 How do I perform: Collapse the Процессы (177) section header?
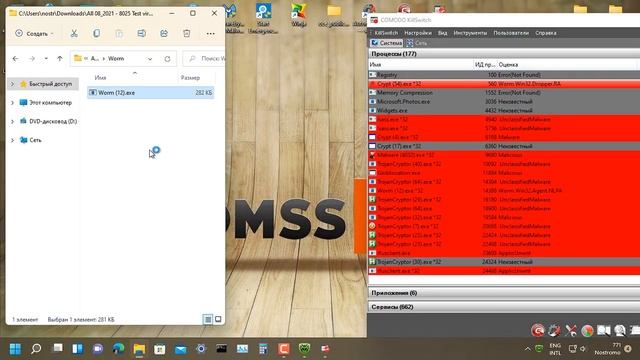tap(504, 54)
